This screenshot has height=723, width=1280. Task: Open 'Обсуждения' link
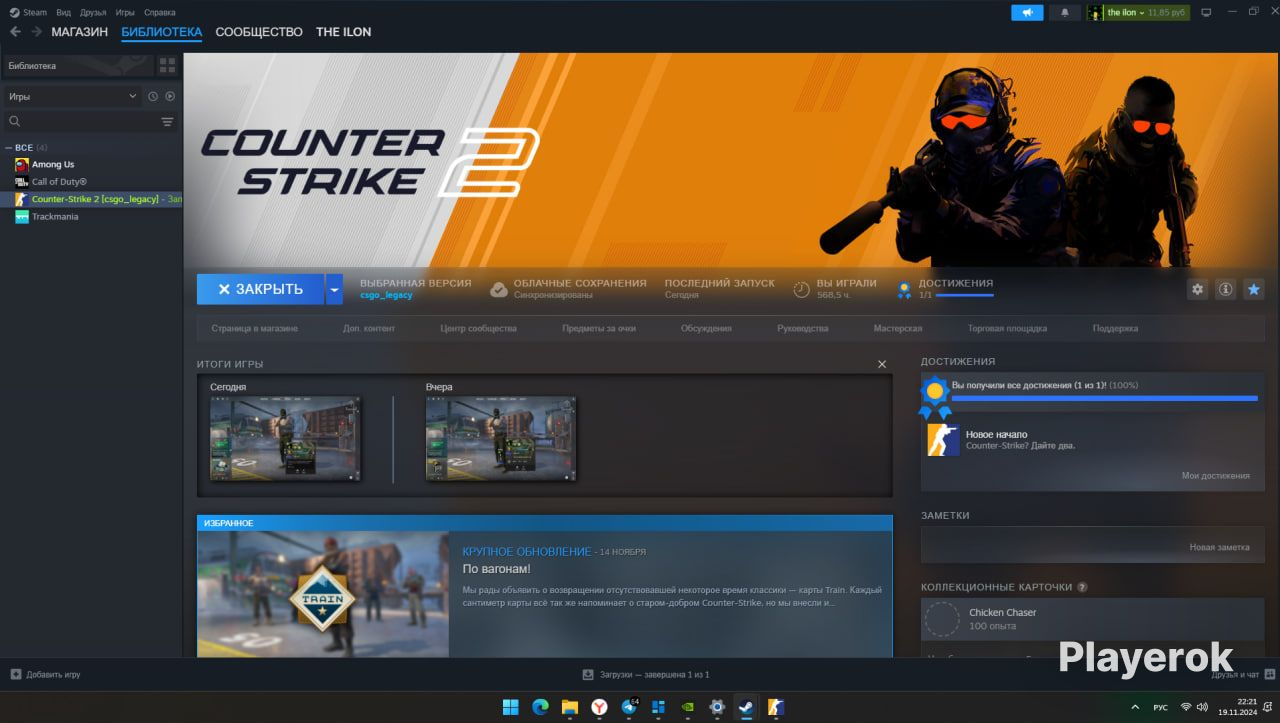tap(706, 328)
